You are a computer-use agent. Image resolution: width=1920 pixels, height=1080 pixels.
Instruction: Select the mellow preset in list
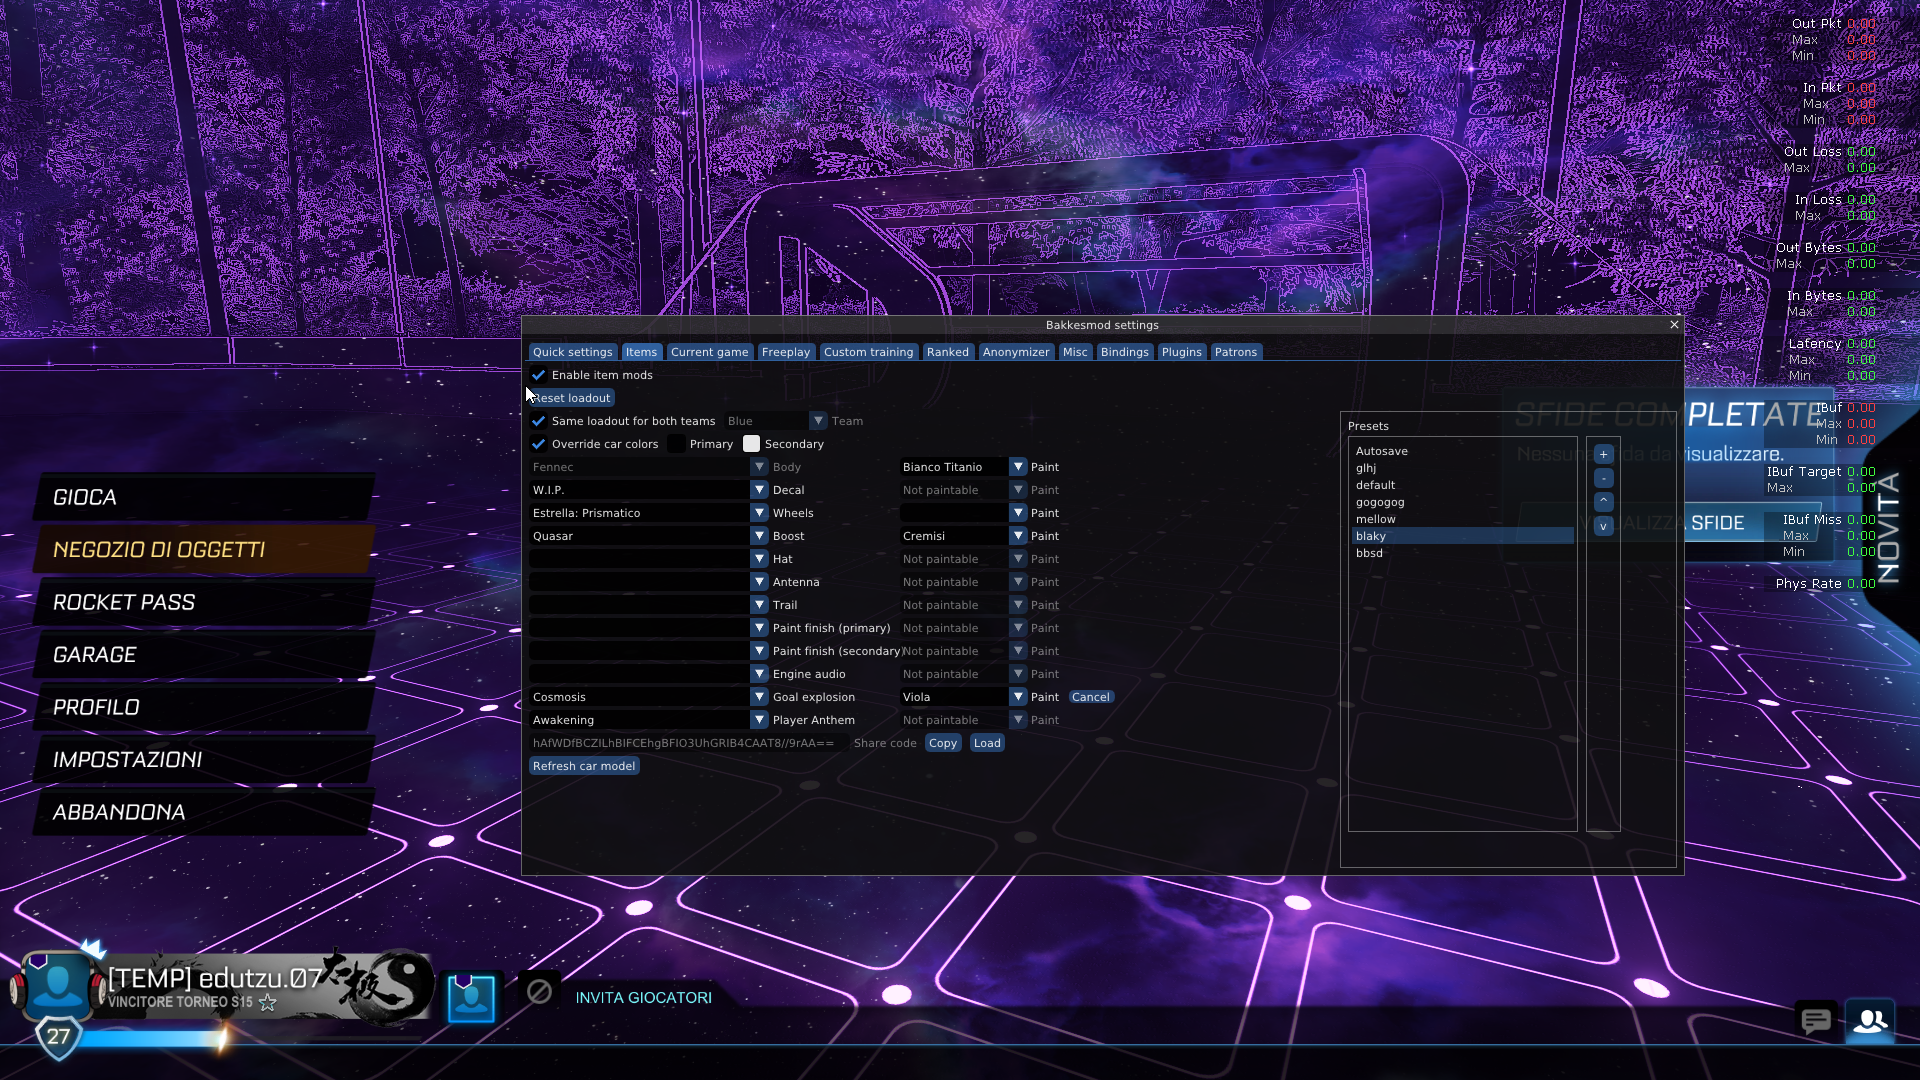point(1376,519)
